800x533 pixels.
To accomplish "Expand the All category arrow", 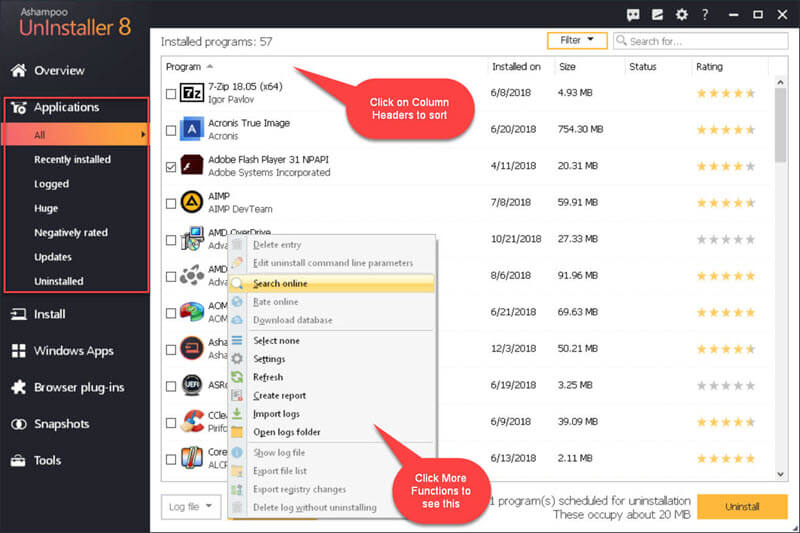I will (143, 135).
